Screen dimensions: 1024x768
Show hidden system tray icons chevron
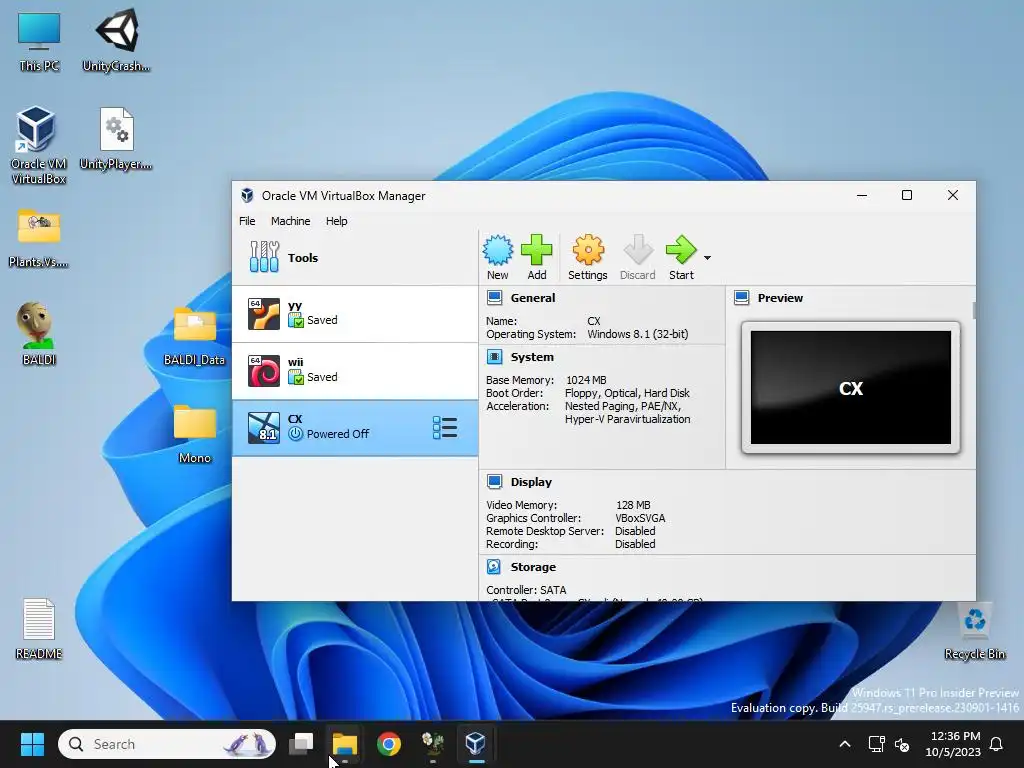coord(844,744)
